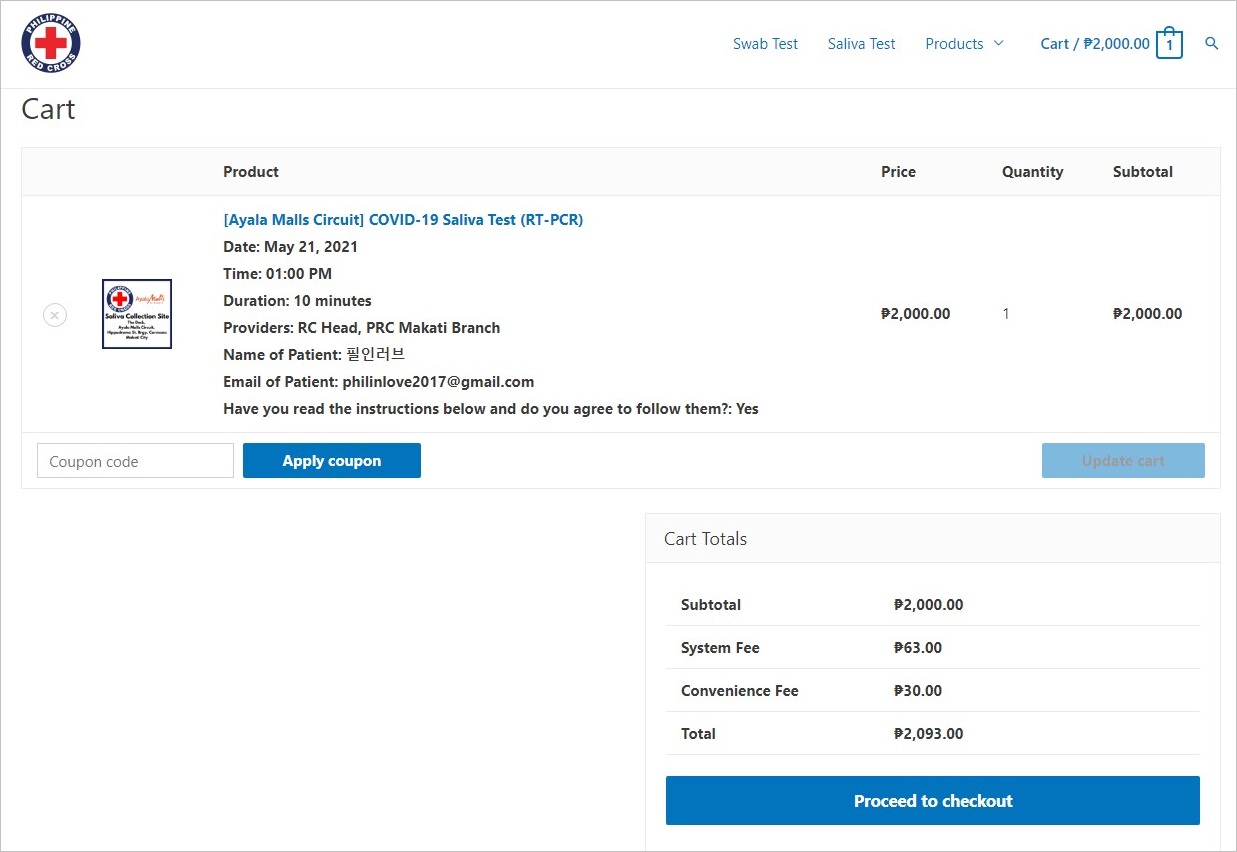Open the search magnifier icon
This screenshot has width=1237, height=852.
click(1211, 44)
